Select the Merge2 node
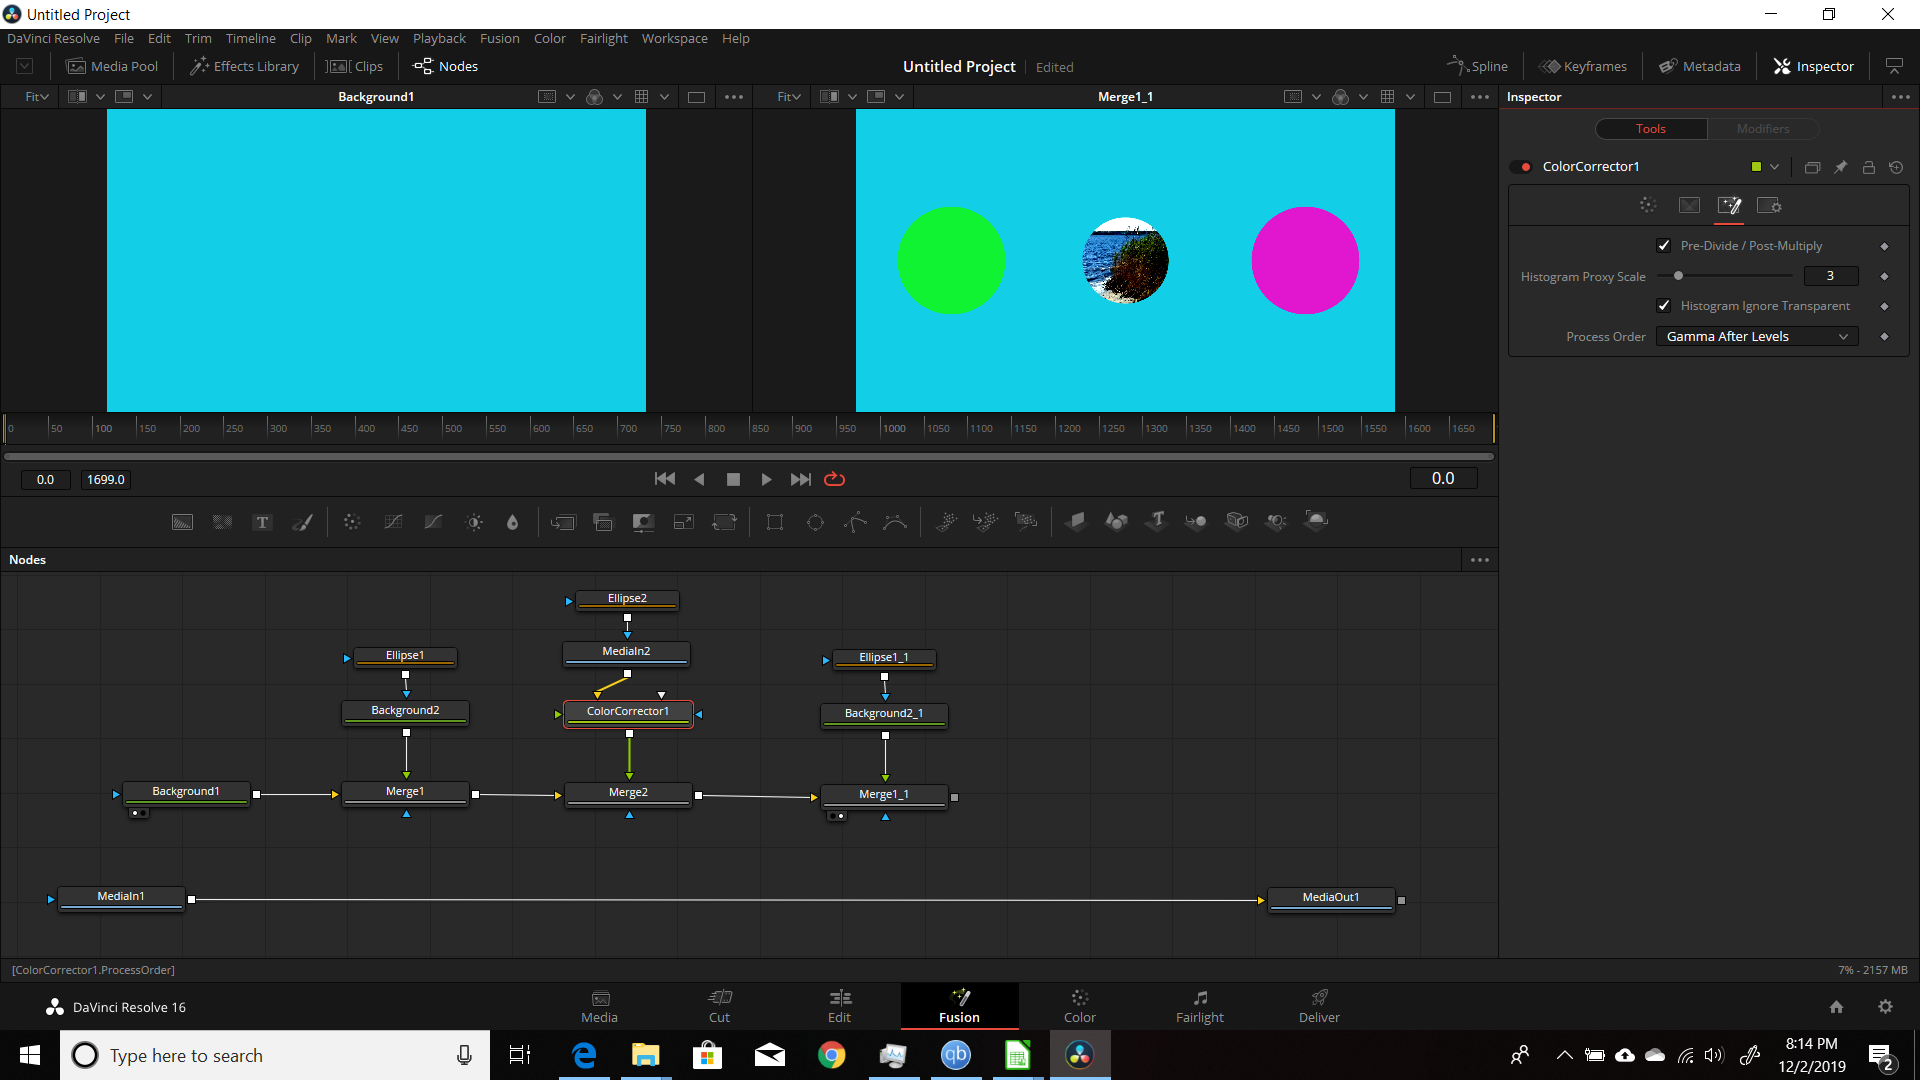 [628, 793]
